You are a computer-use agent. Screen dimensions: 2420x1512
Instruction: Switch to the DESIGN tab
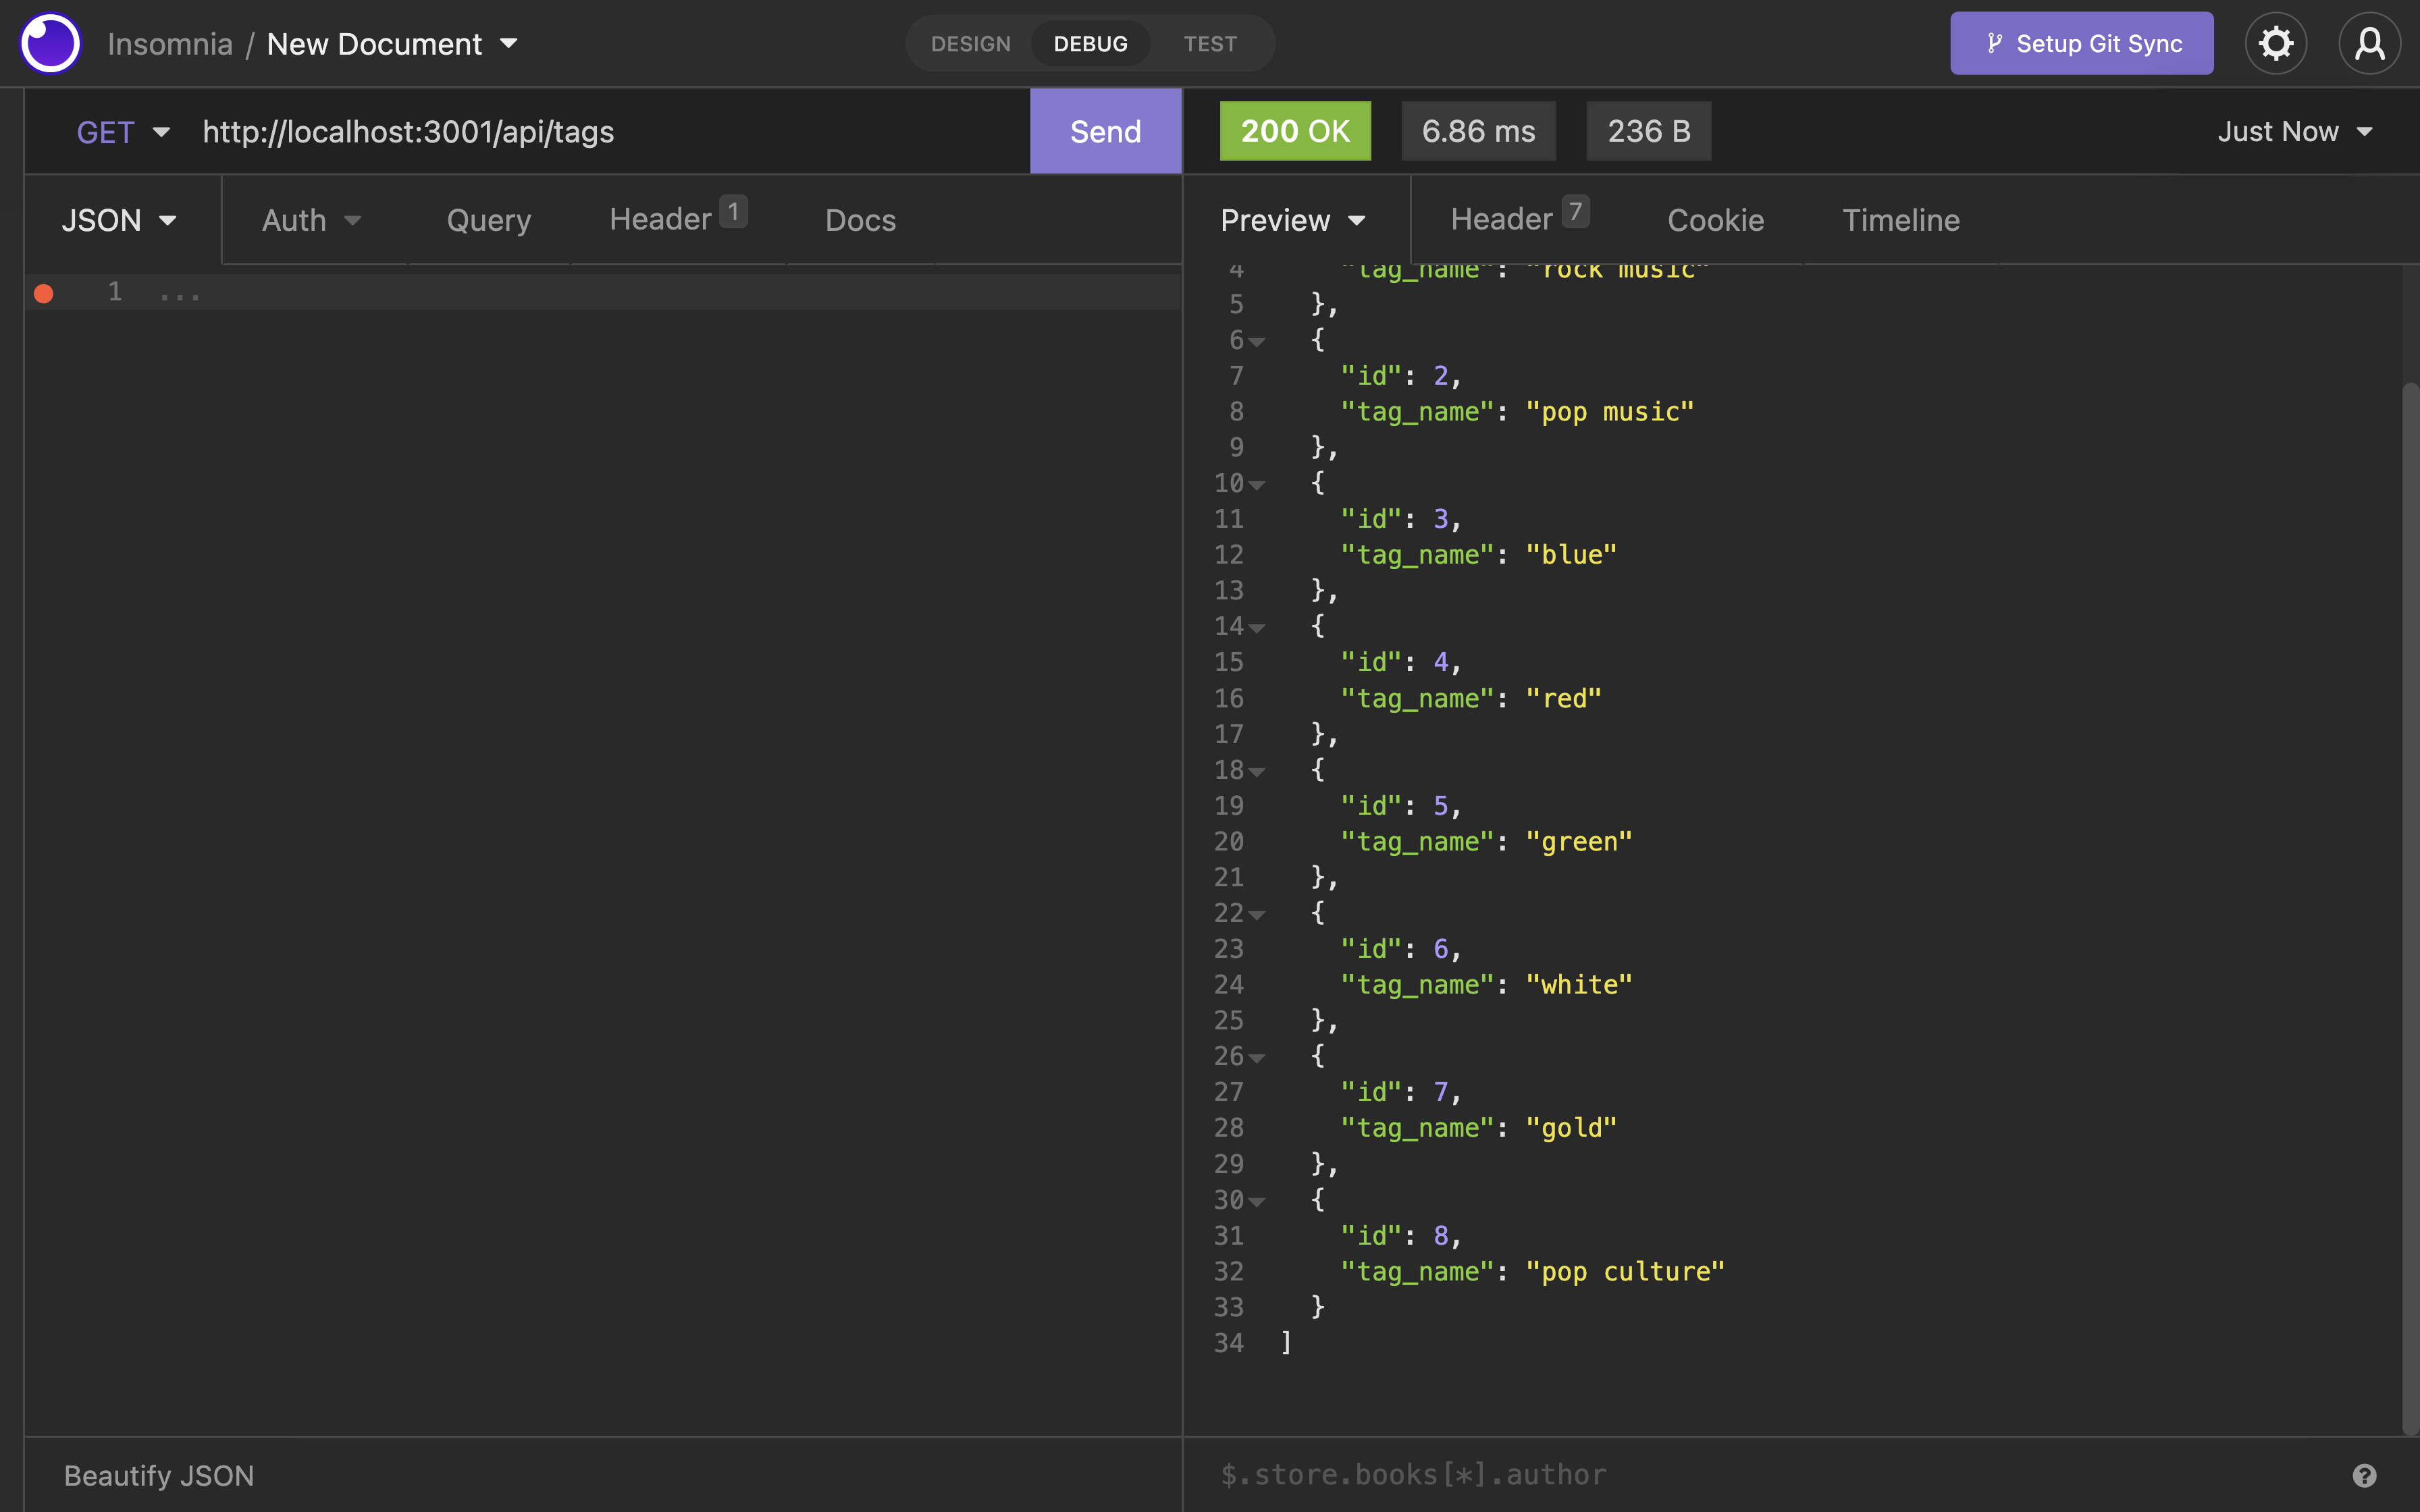point(969,43)
